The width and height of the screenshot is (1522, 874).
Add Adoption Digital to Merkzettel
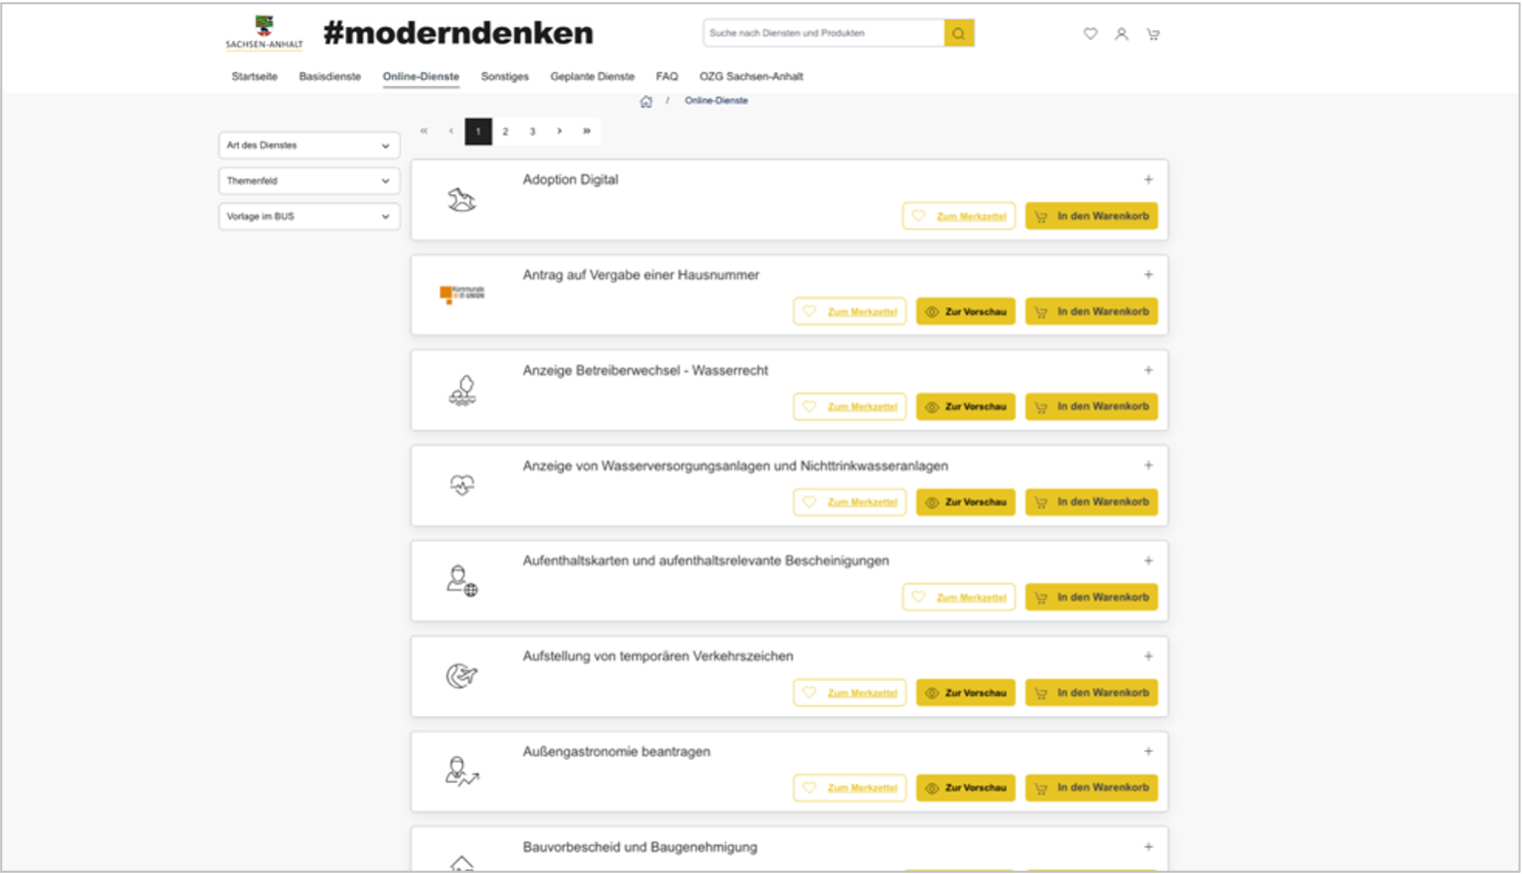point(959,216)
